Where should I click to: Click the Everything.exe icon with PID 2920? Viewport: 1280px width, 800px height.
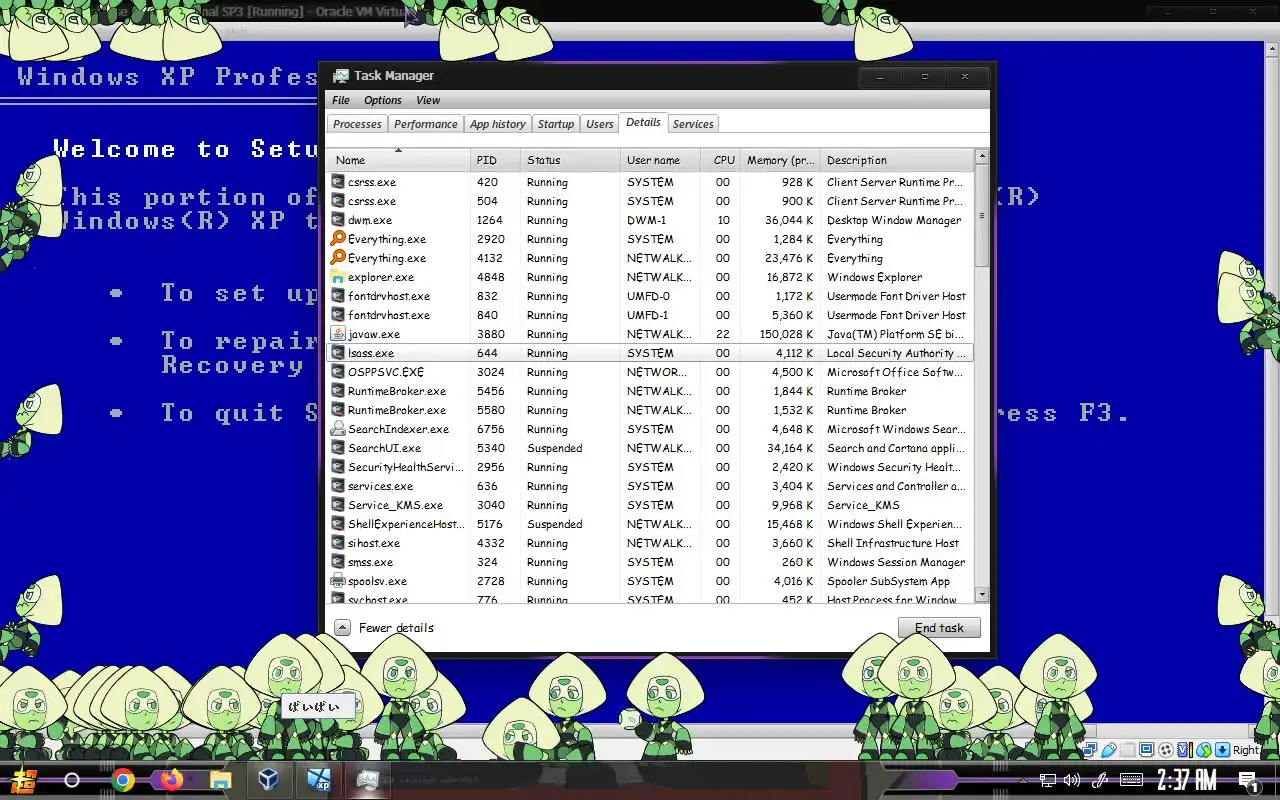(x=338, y=239)
